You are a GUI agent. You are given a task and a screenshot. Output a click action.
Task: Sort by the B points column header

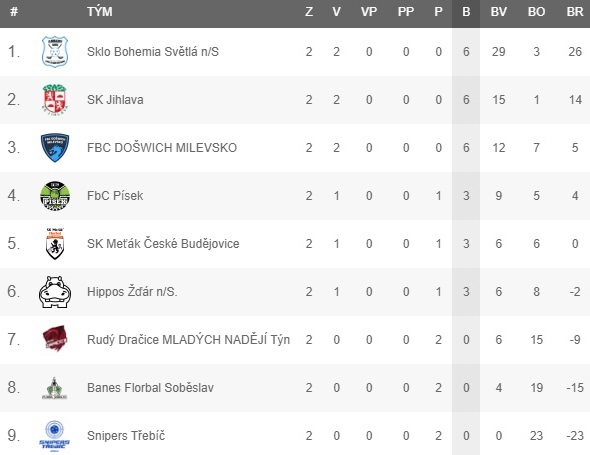point(466,12)
